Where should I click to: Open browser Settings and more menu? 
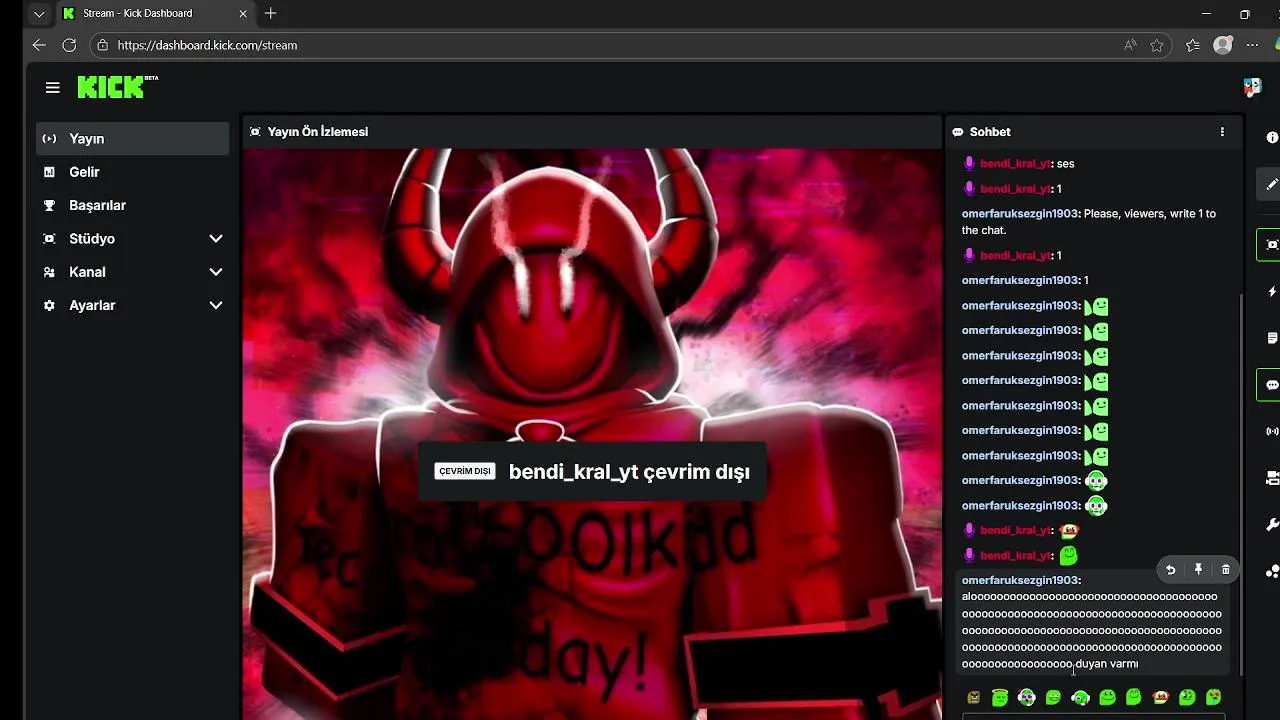(1253, 45)
